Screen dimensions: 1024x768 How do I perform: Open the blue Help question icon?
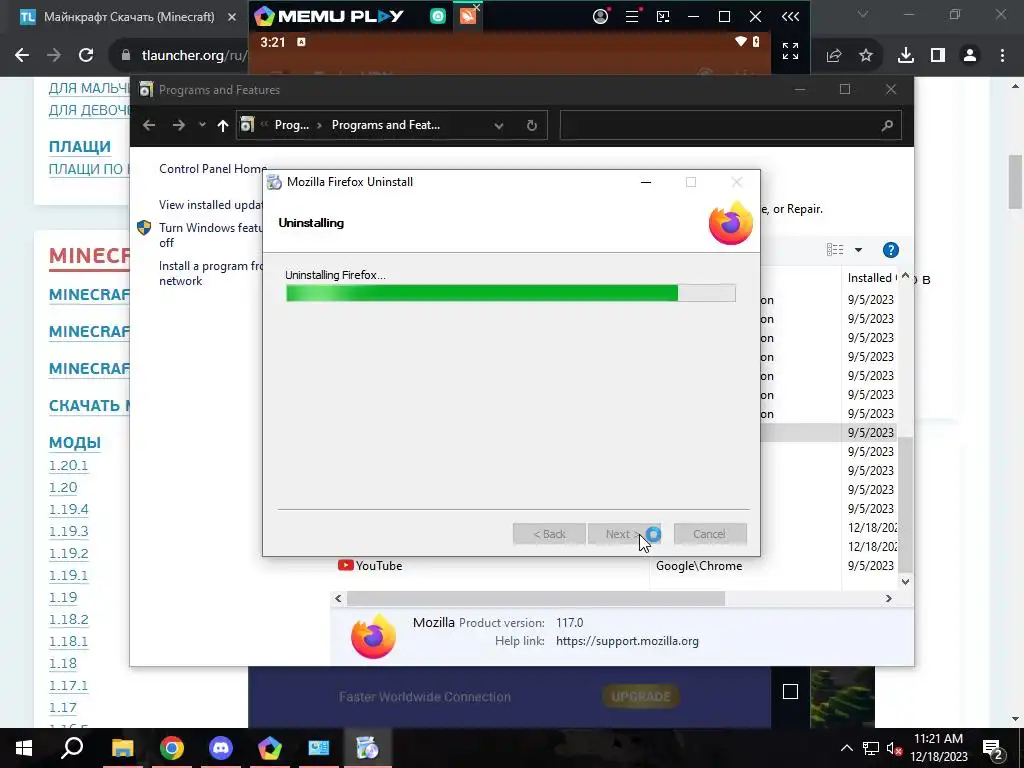890,249
